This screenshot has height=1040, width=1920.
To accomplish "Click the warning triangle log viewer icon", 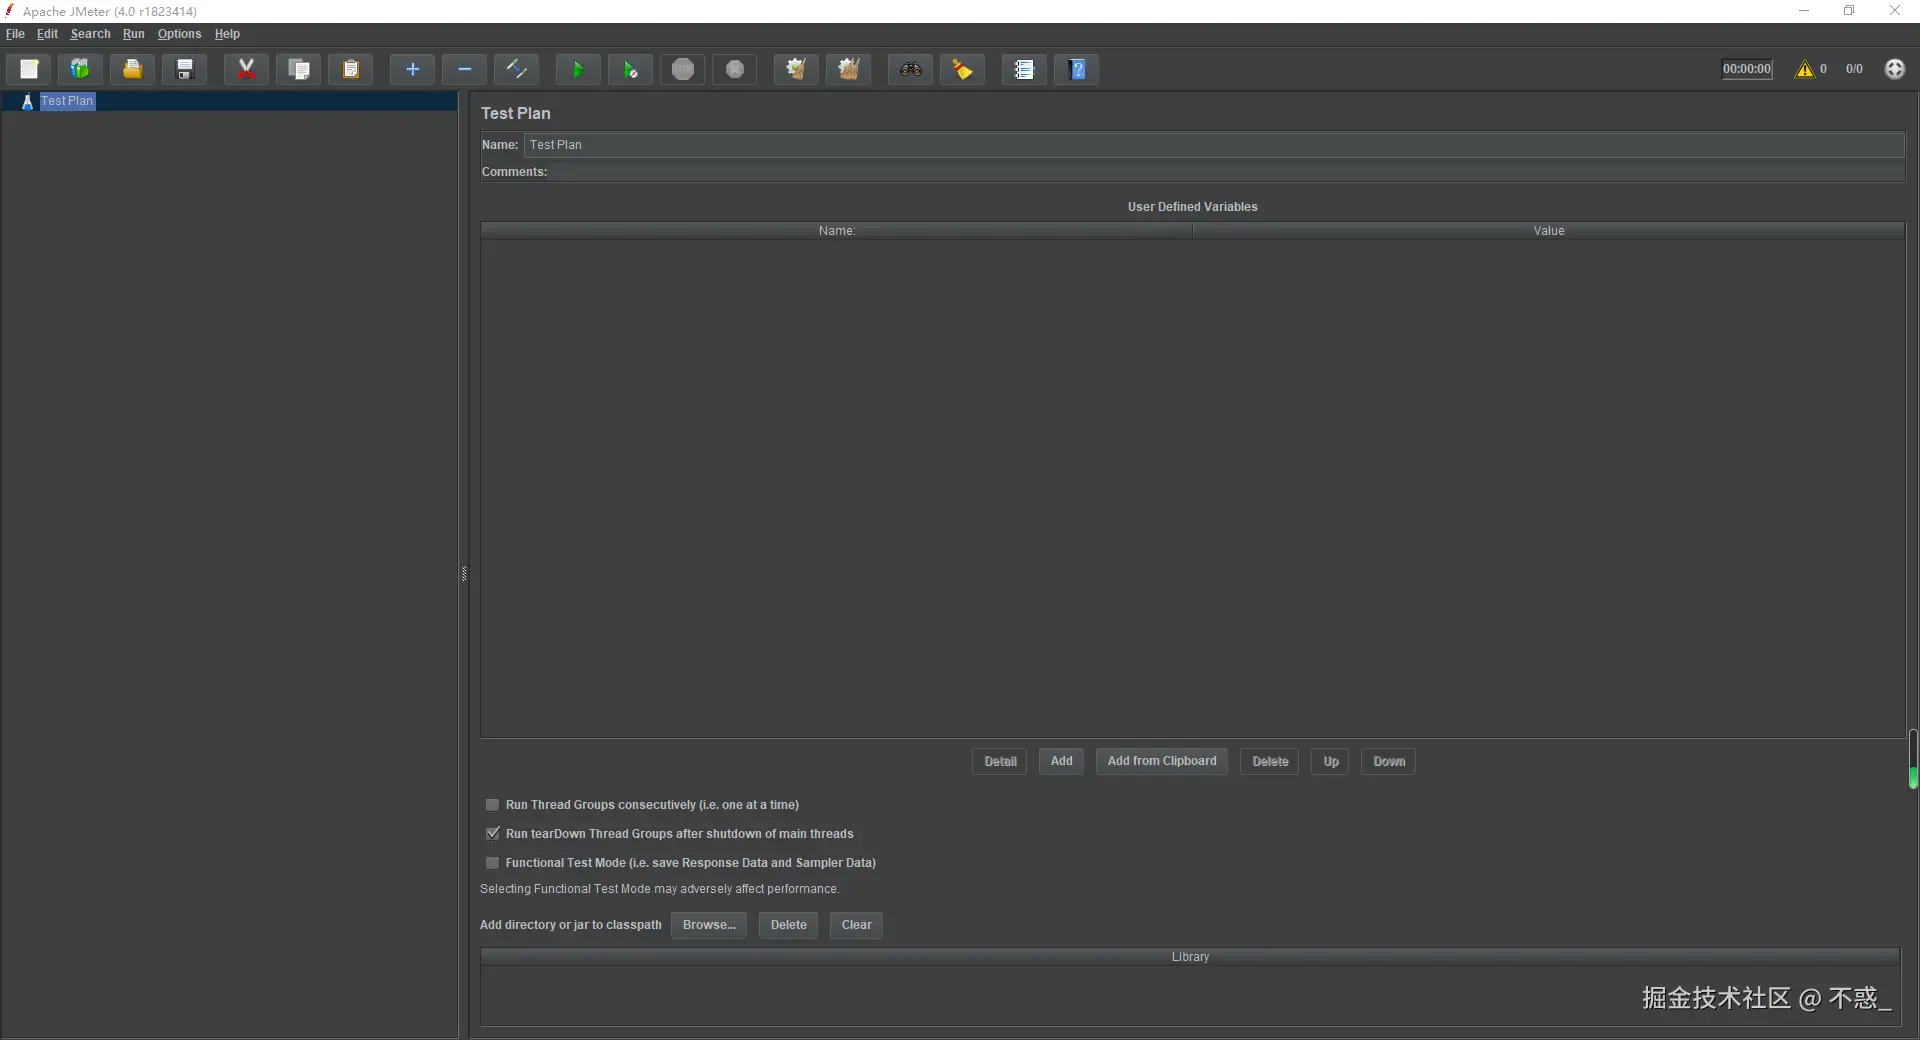I will point(1804,69).
